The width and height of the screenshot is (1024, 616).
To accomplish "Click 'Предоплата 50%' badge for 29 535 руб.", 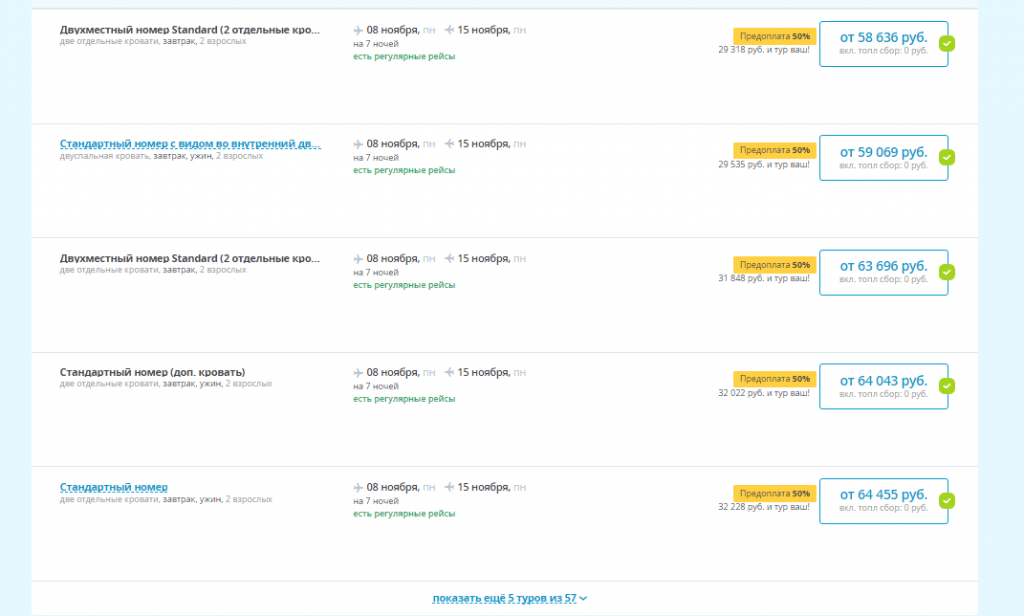I will 775,150.
